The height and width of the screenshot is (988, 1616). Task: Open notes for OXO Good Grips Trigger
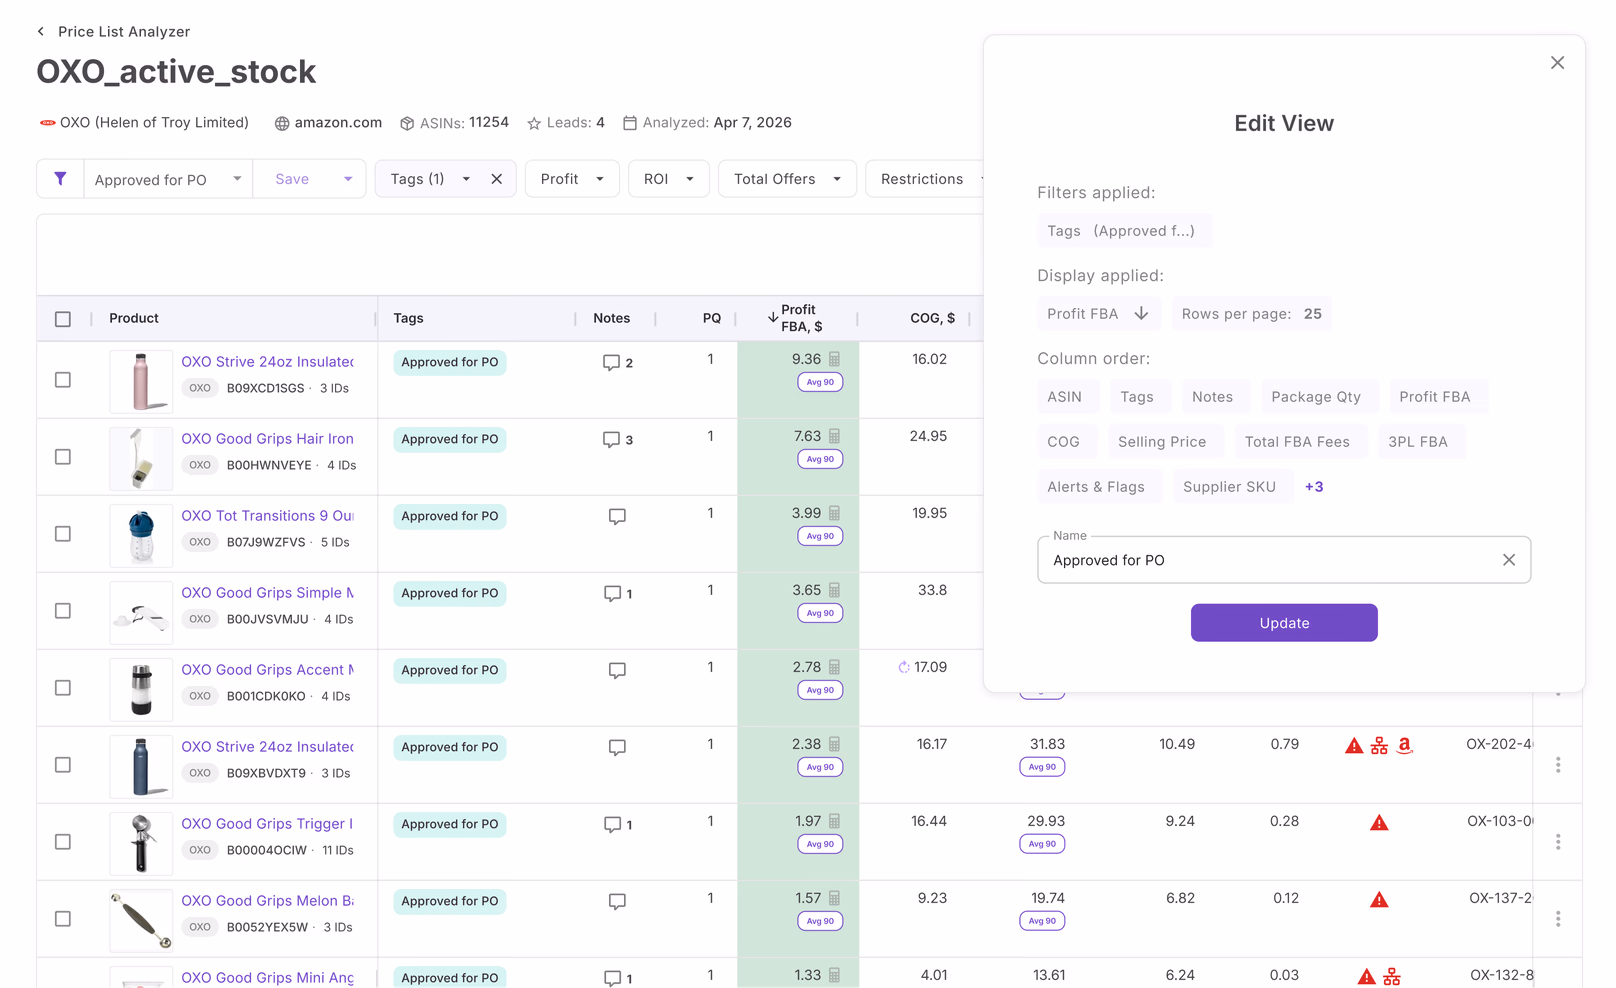pyautogui.click(x=612, y=825)
